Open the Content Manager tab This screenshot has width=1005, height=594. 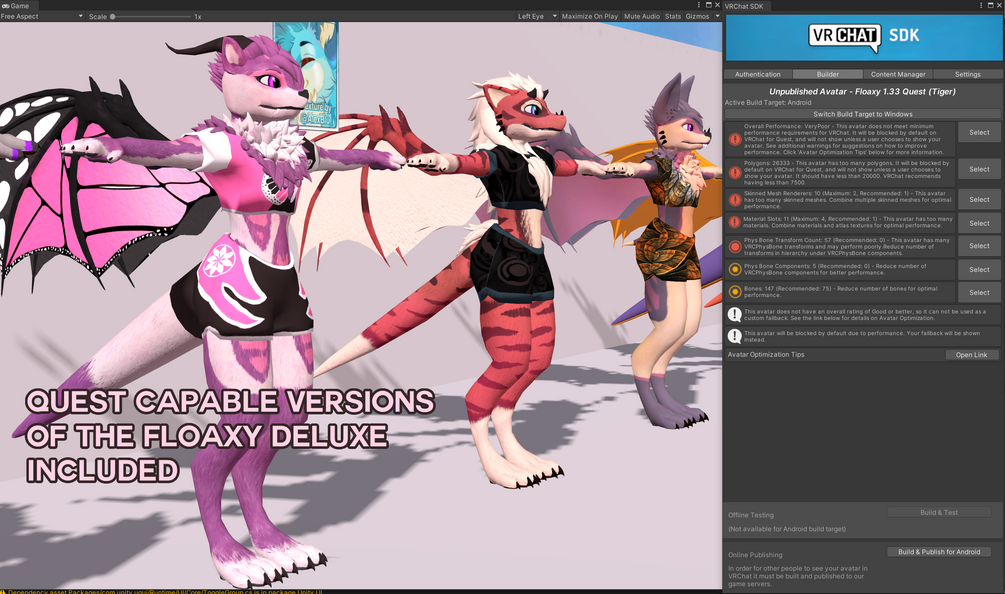[x=898, y=74]
